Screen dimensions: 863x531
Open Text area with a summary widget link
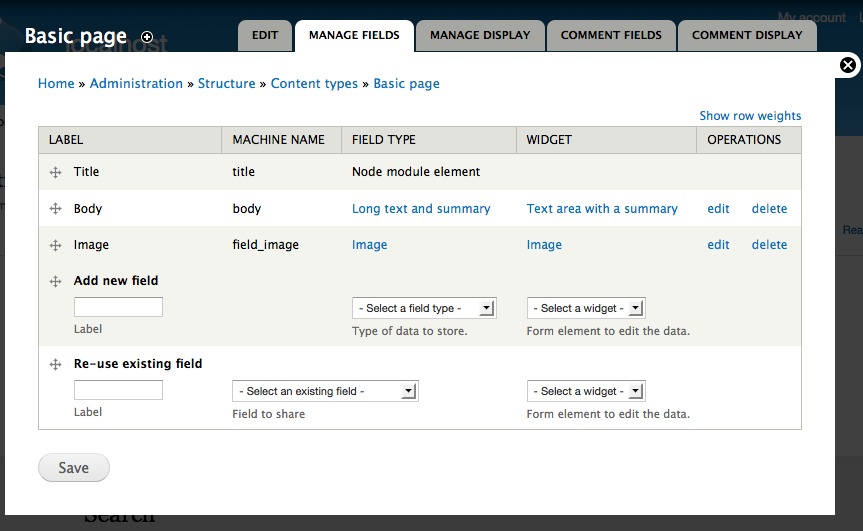(x=602, y=209)
